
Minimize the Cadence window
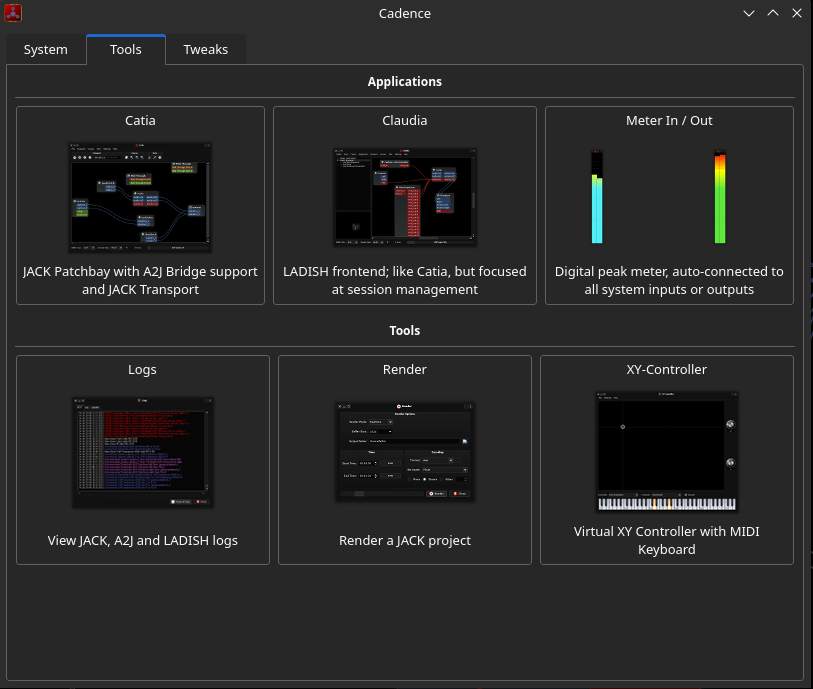750,13
